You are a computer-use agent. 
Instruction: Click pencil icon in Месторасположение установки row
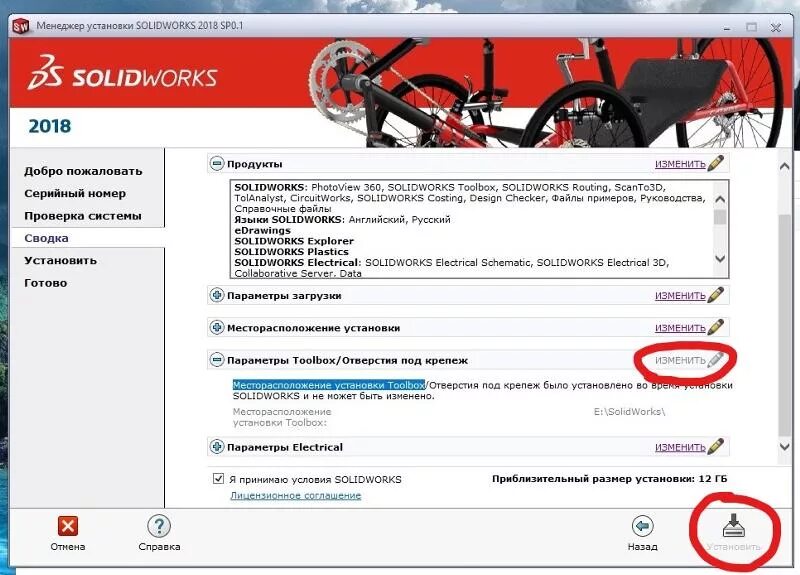tap(716, 327)
